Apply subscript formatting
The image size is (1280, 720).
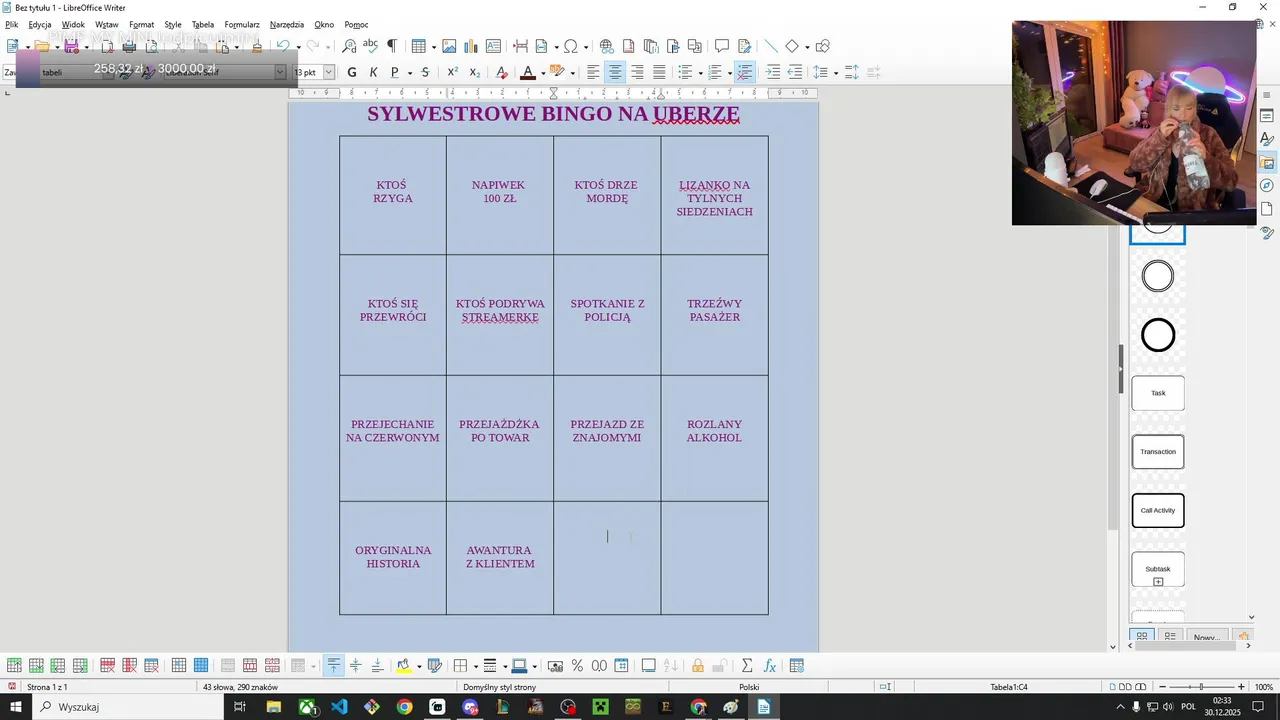(x=474, y=72)
